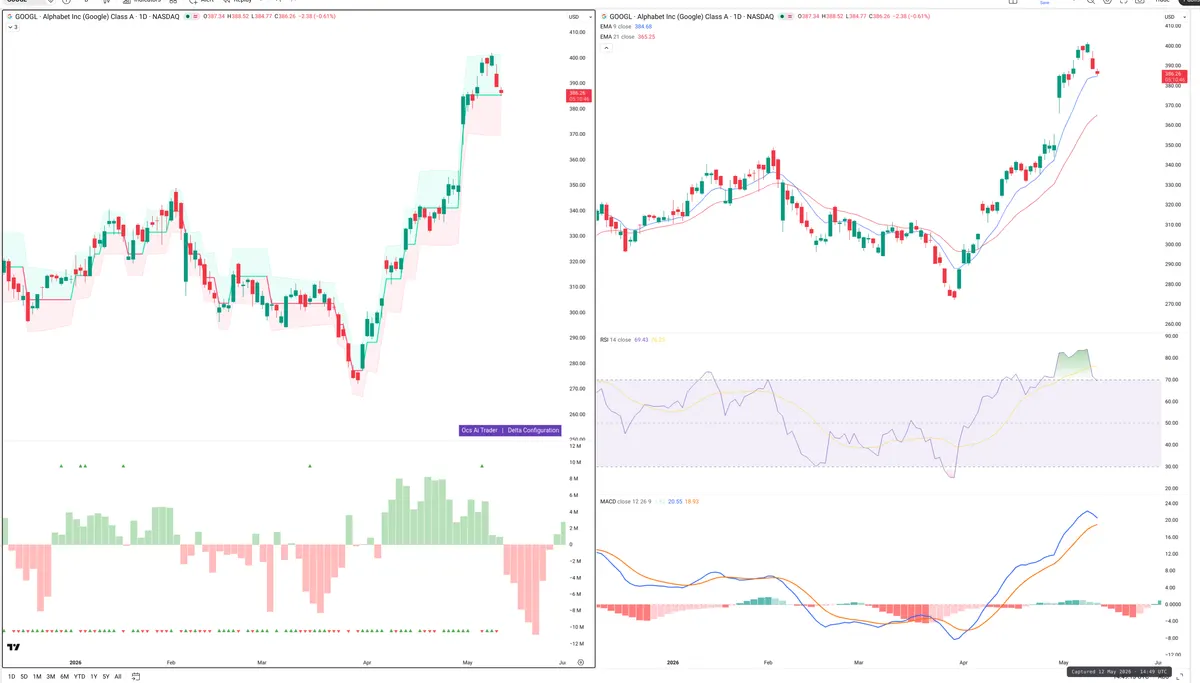
Task: Select the RSI 14 close legend
Action: click(x=615, y=340)
